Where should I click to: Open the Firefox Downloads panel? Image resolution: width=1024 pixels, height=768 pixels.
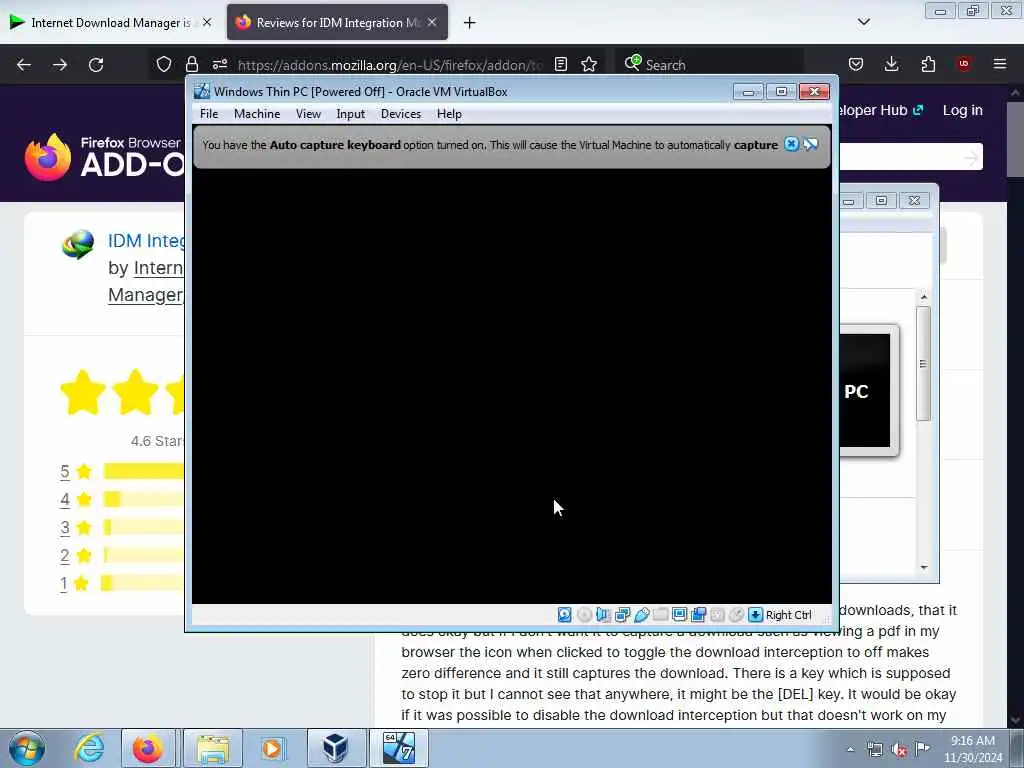click(x=891, y=64)
